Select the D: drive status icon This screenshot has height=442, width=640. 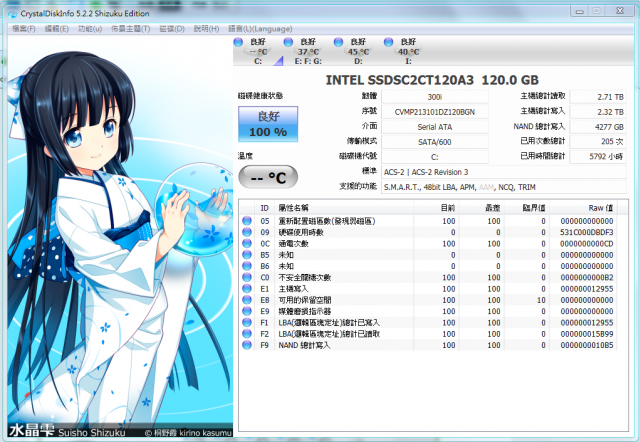[x=338, y=42]
